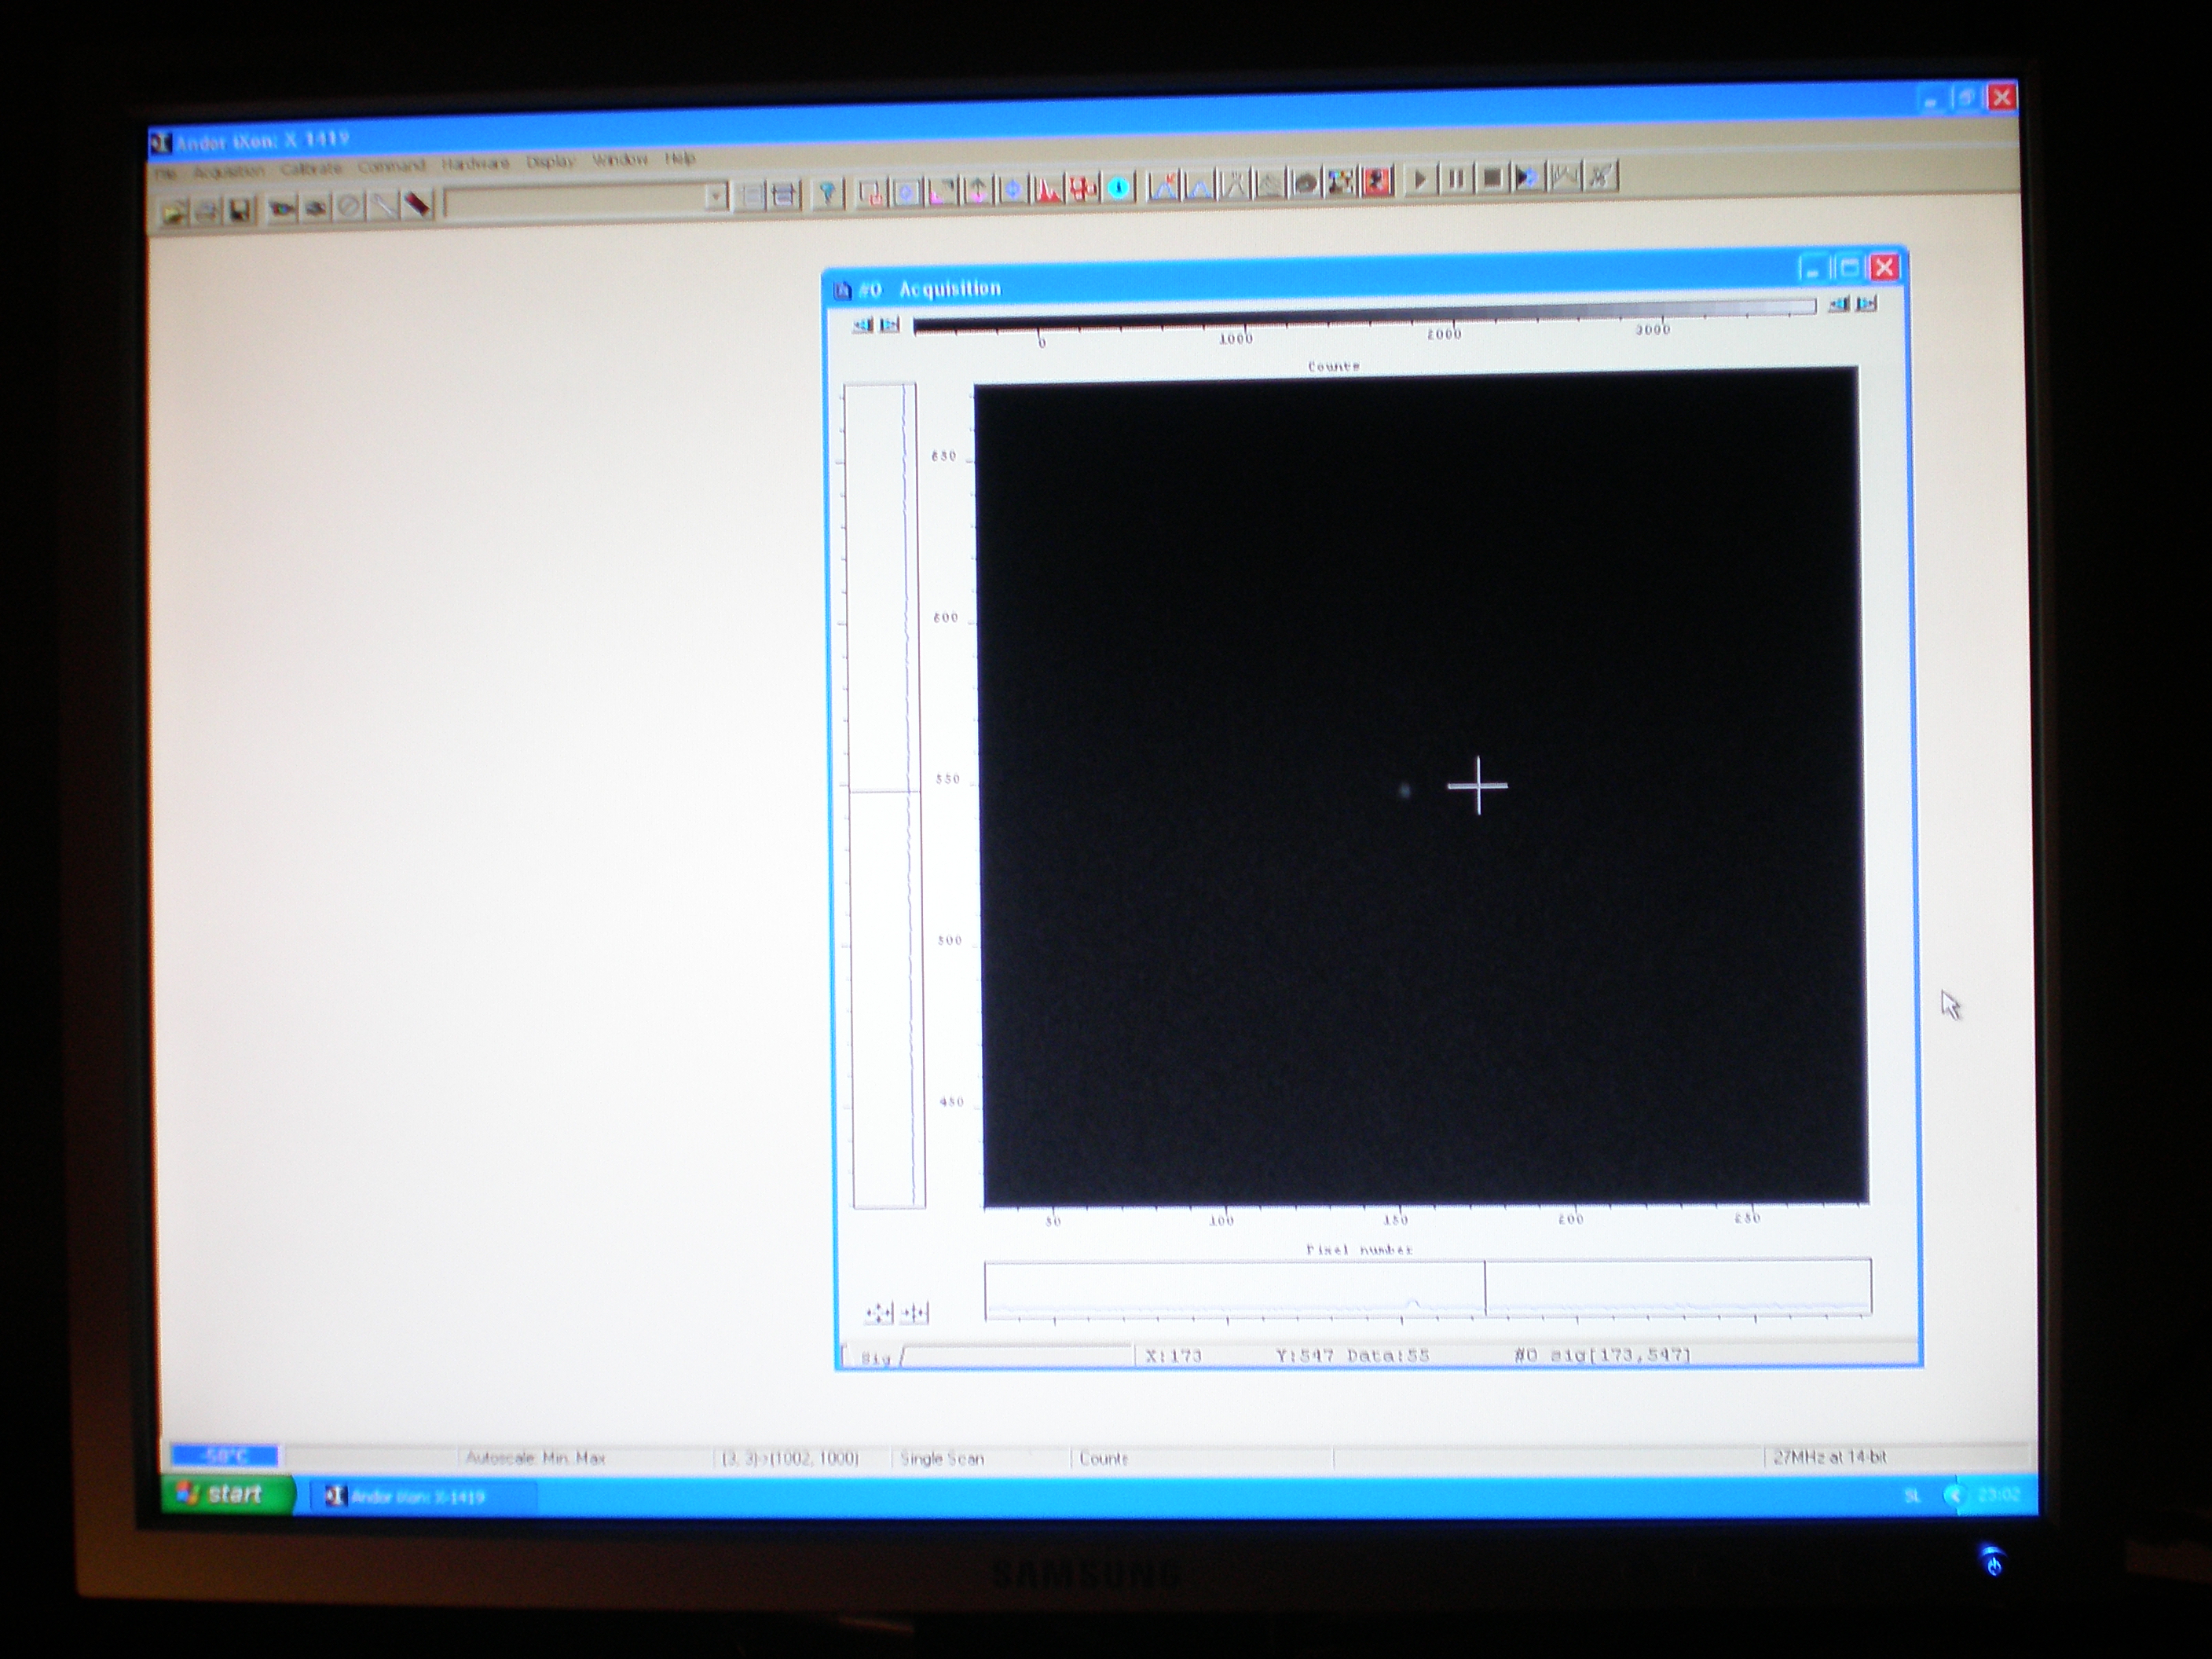Stop acquisition with the stop button
This screenshot has height=1659, width=2212.
(1492, 178)
